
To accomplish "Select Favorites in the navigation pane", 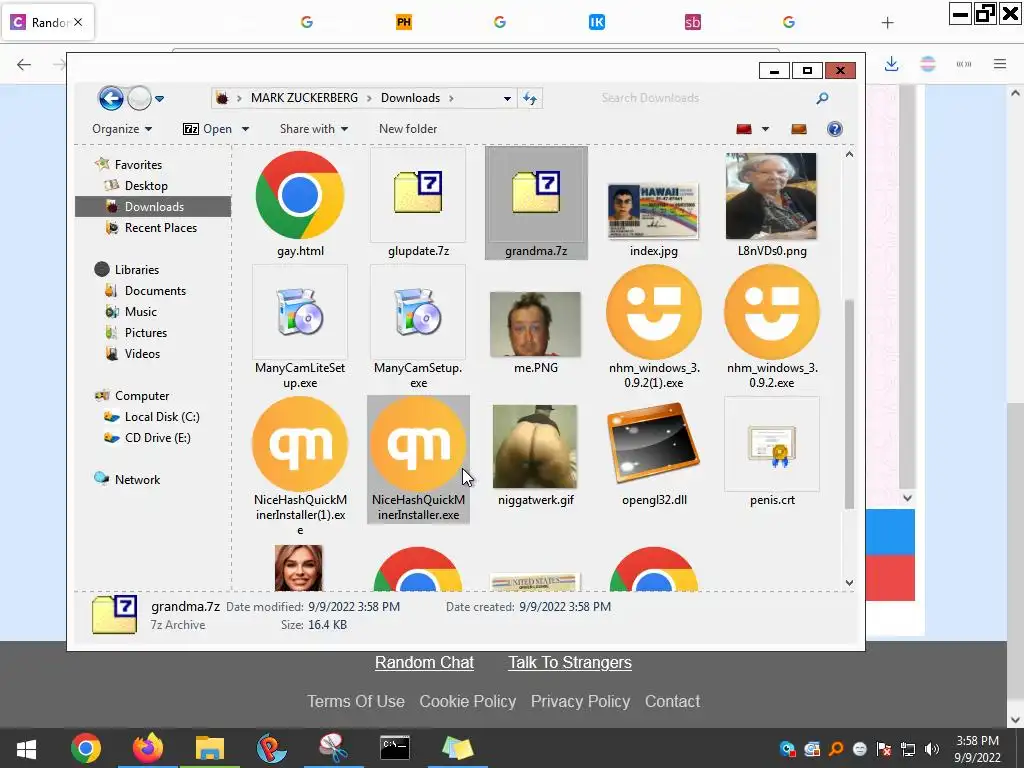I will click(138, 165).
